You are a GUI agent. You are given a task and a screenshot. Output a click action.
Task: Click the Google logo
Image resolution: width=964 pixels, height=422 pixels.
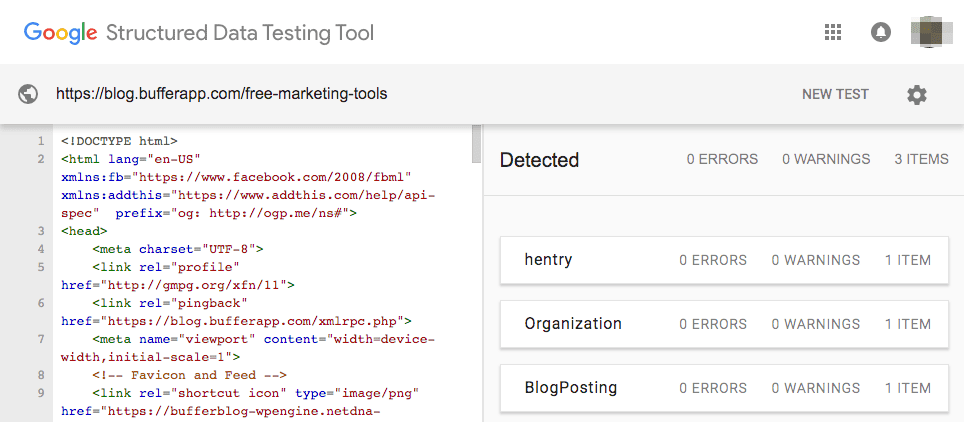point(60,33)
